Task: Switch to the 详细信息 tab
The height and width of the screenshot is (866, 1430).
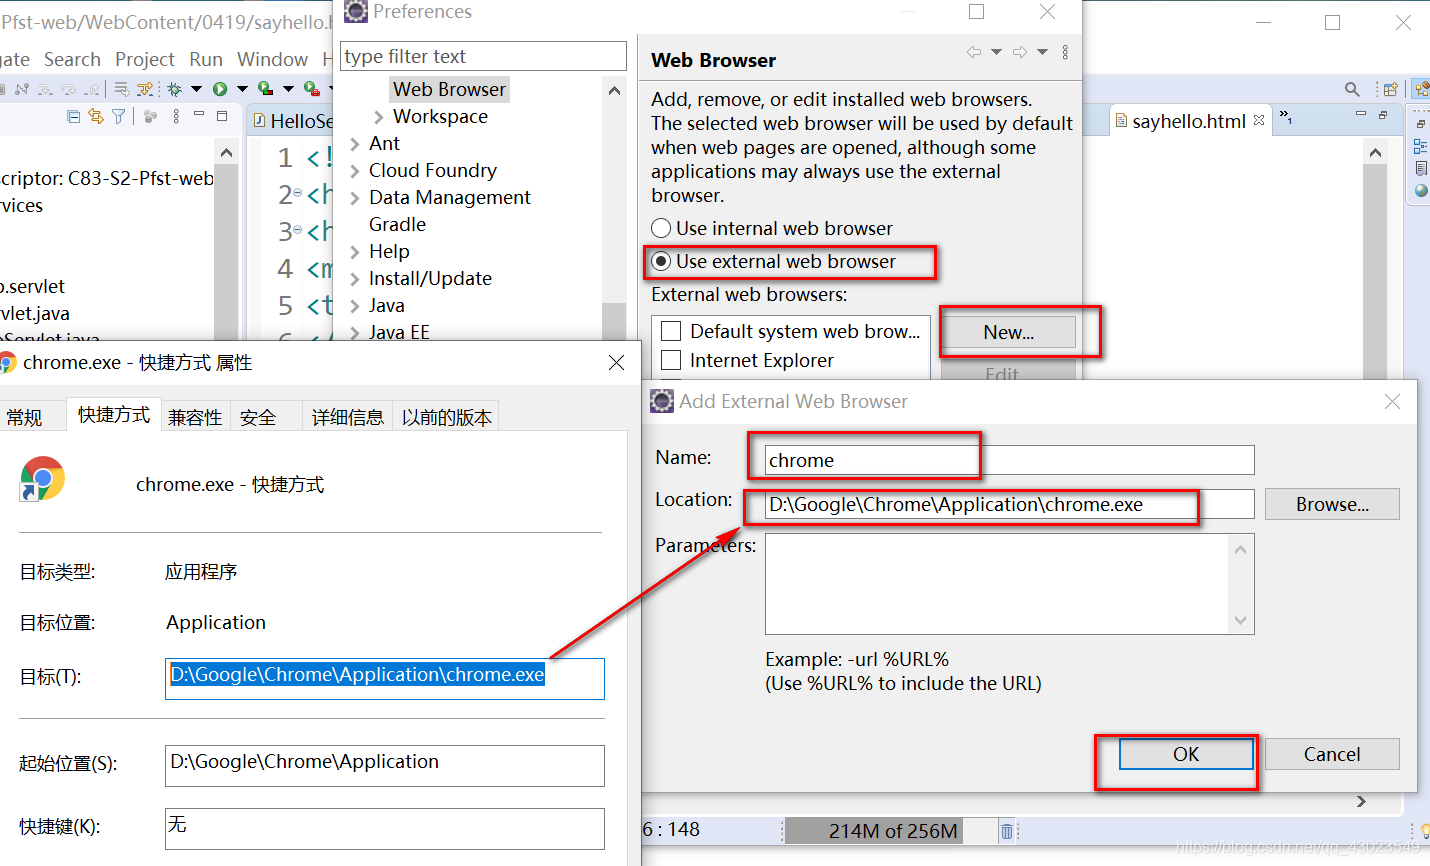Action: [x=347, y=417]
